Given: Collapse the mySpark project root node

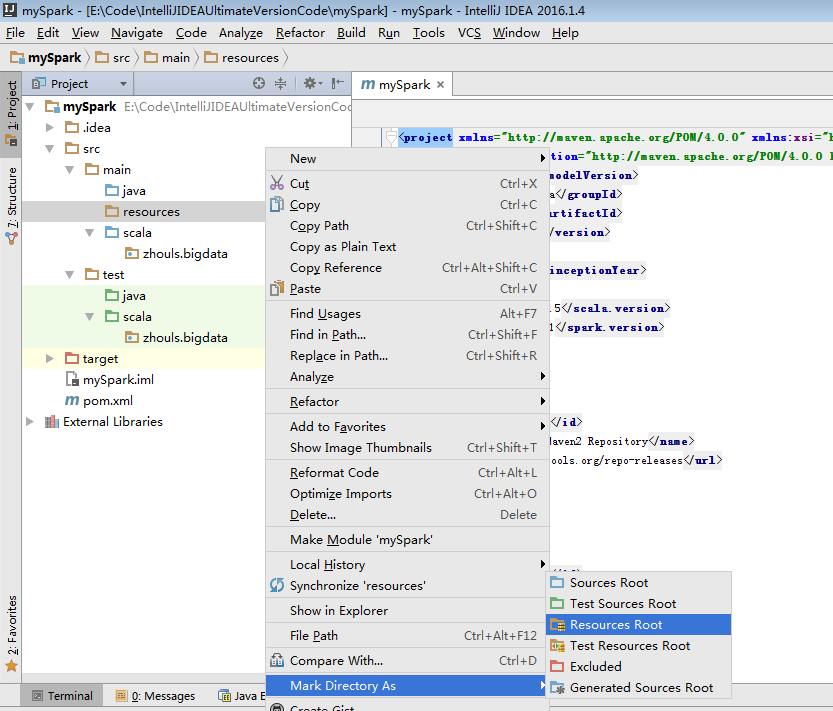Looking at the screenshot, I should 30,107.
